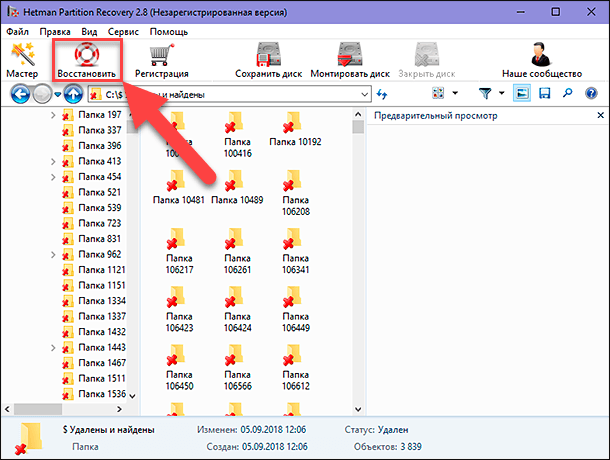Select deleted folder Папка 106217
This screenshot has width=610, height=460.
click(x=179, y=251)
